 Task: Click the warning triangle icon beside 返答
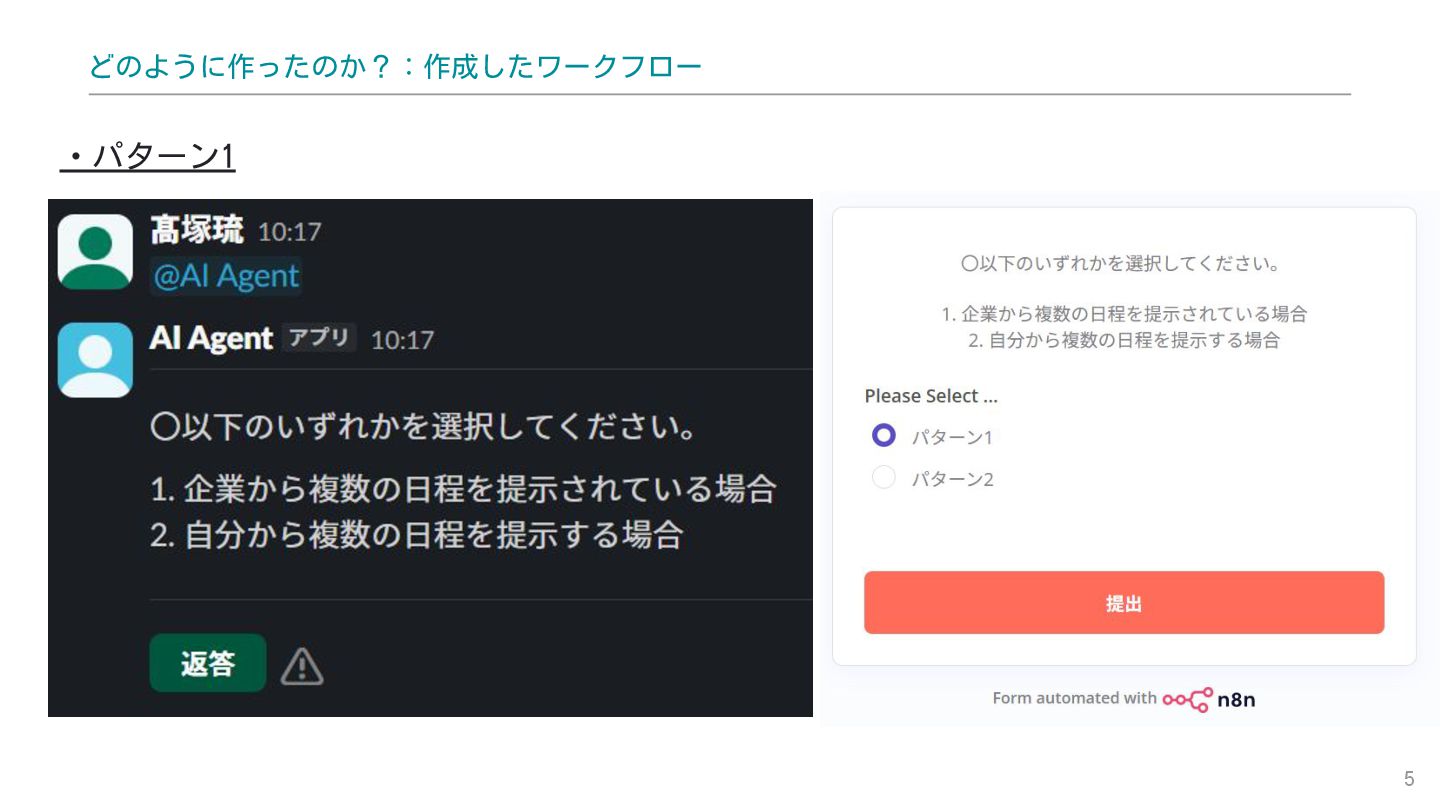301,666
